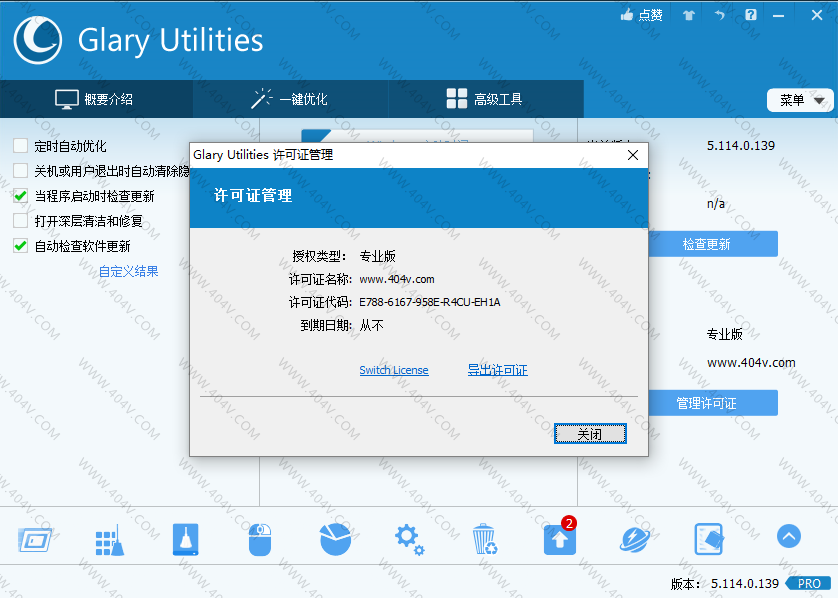The width and height of the screenshot is (838, 598).
Task: Open the 高级工具 tab
Action: pyautogui.click(x=484, y=99)
